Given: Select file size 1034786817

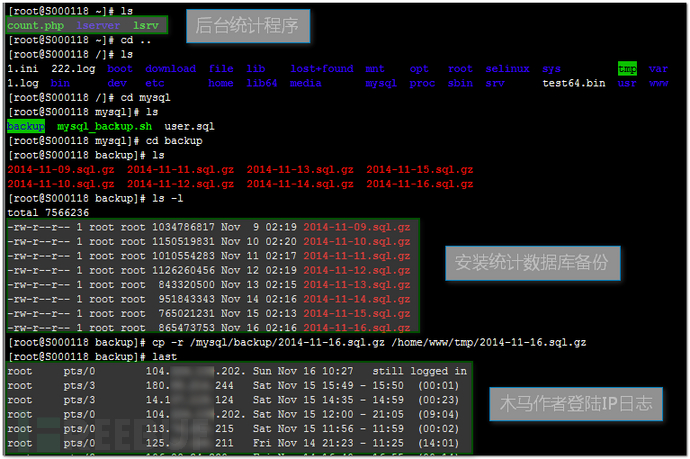Looking at the screenshot, I should (x=184, y=227).
